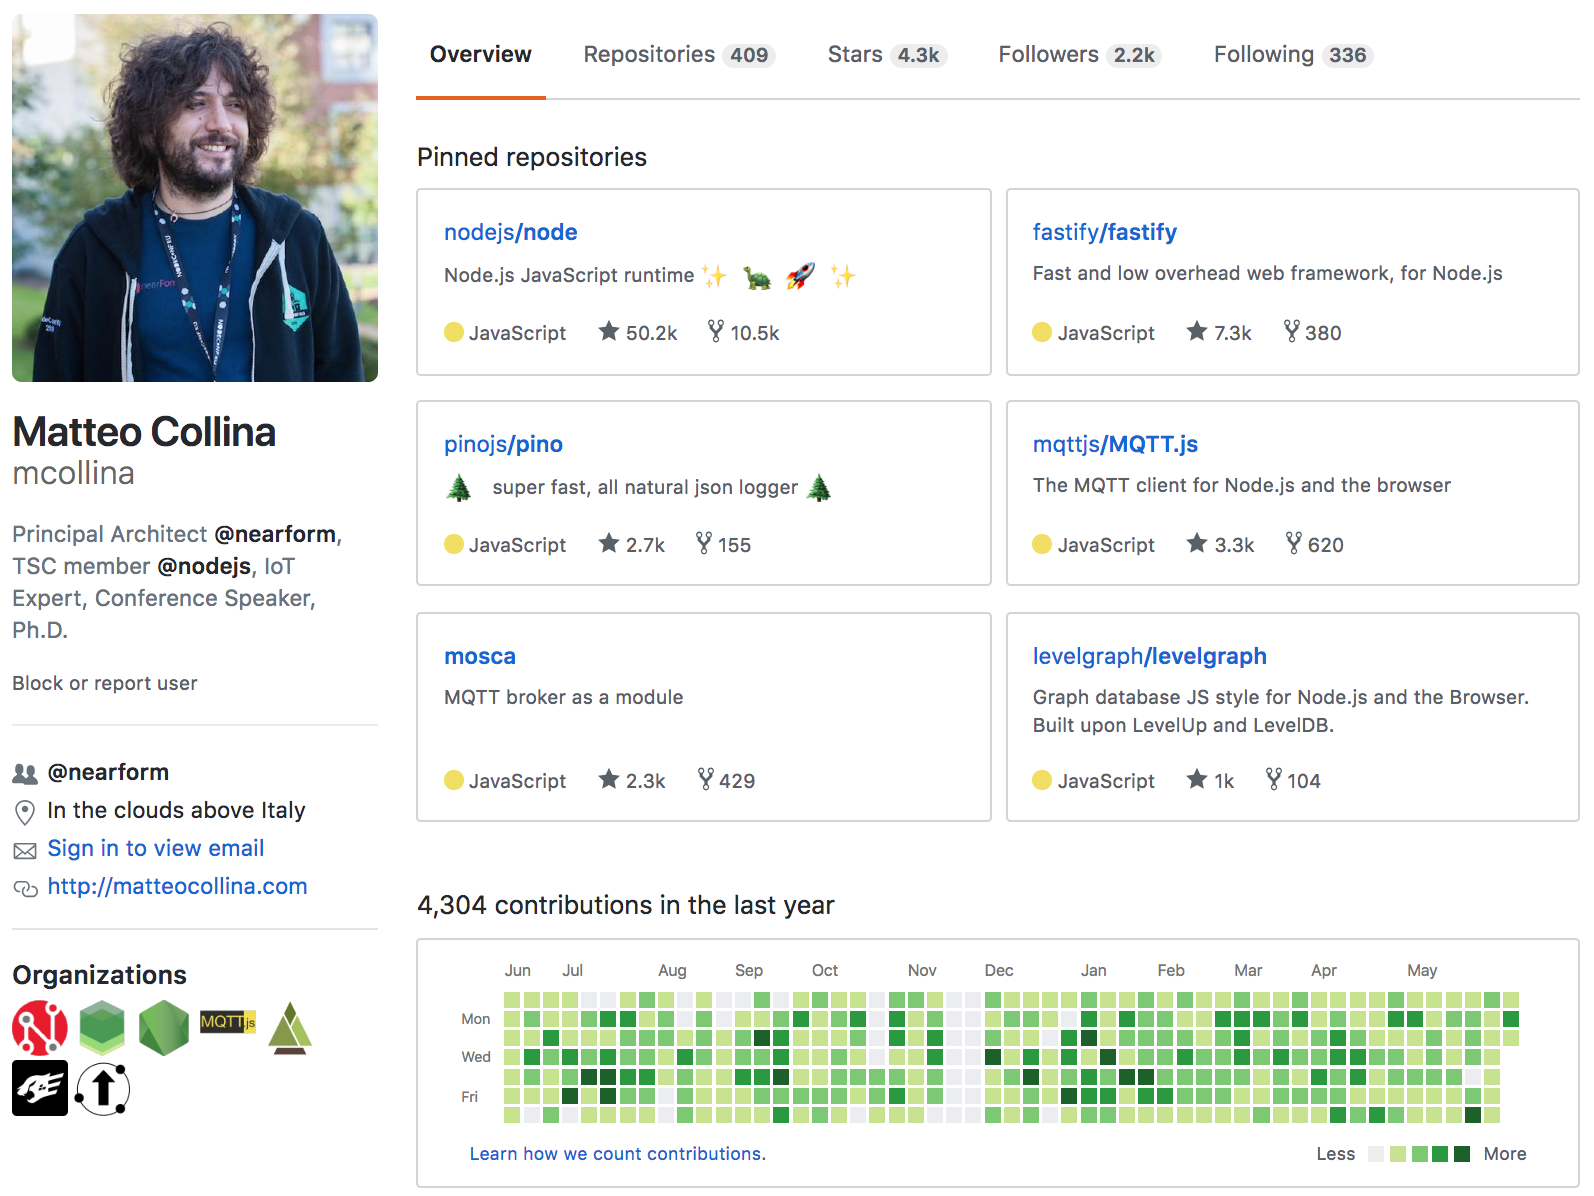The image size is (1594, 1196).
Task: Click the green cube organization avatar
Action: click(102, 1028)
